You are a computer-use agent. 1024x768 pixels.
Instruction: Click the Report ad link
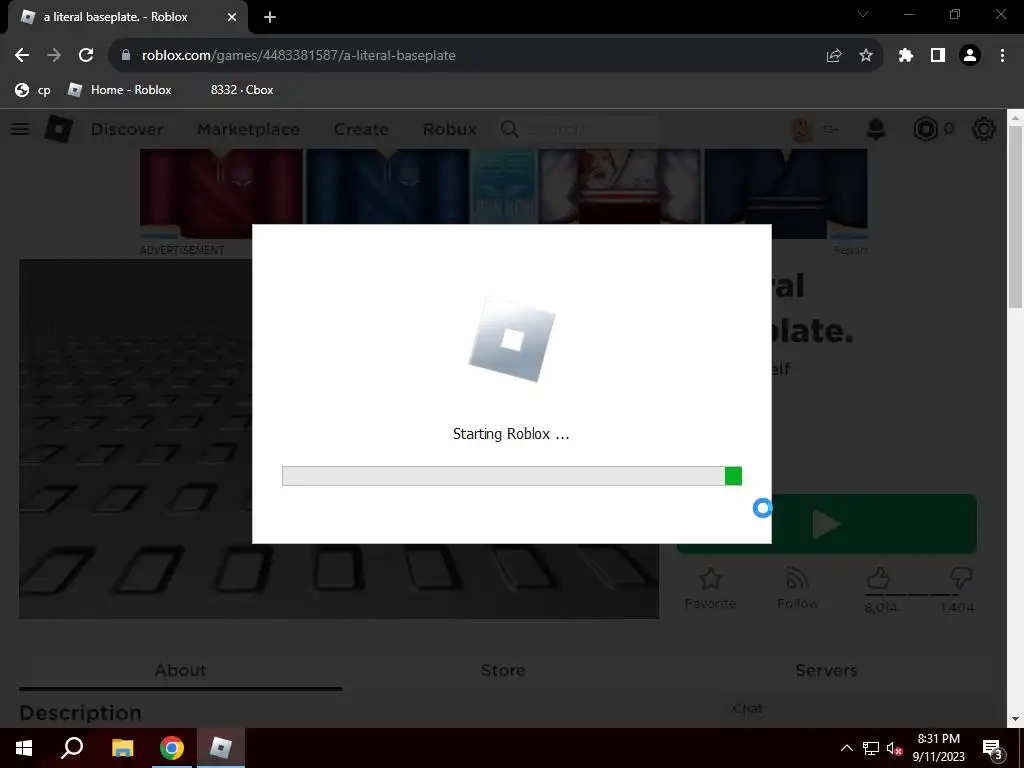click(850, 250)
